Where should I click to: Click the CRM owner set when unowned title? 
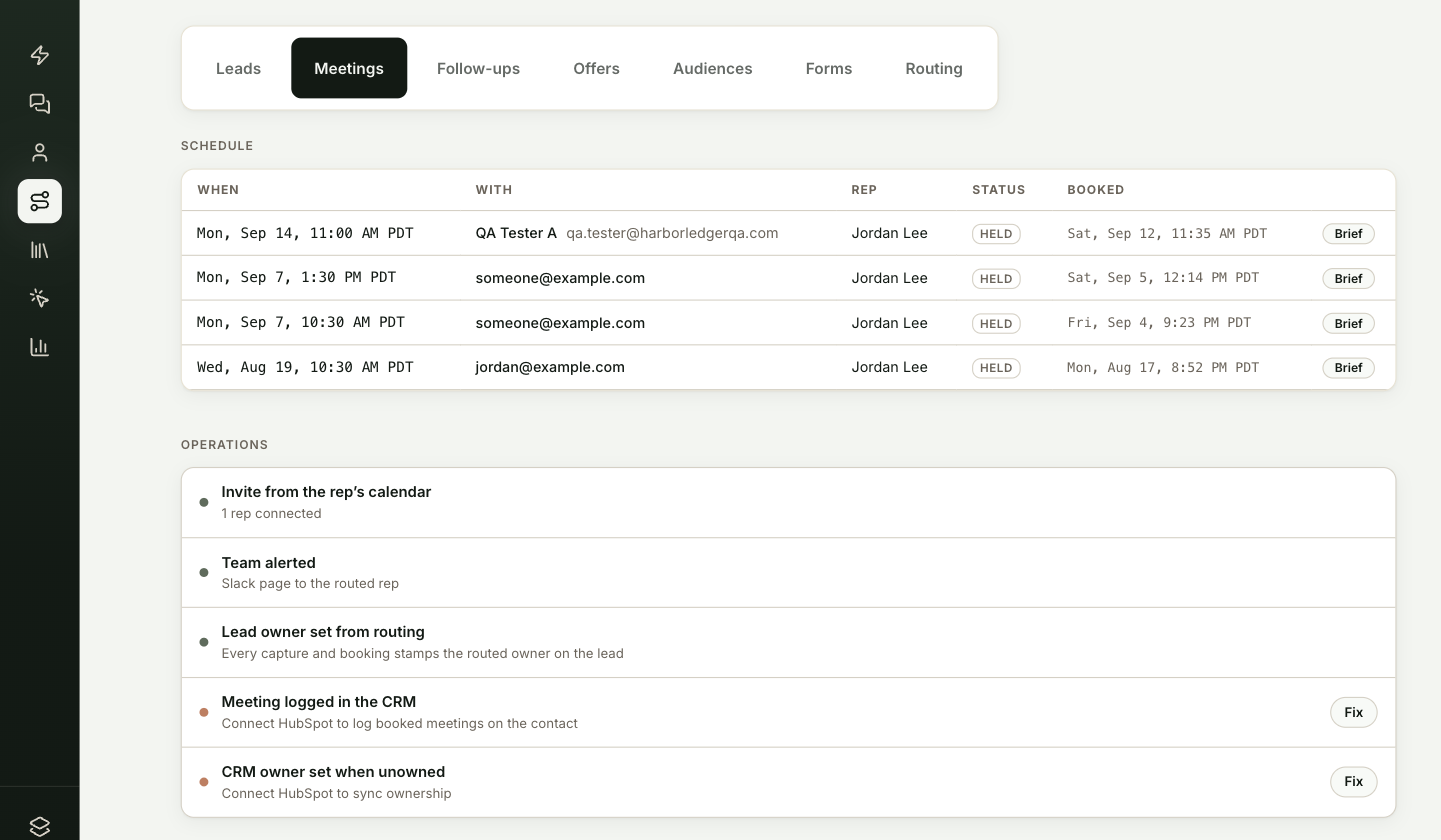[333, 772]
